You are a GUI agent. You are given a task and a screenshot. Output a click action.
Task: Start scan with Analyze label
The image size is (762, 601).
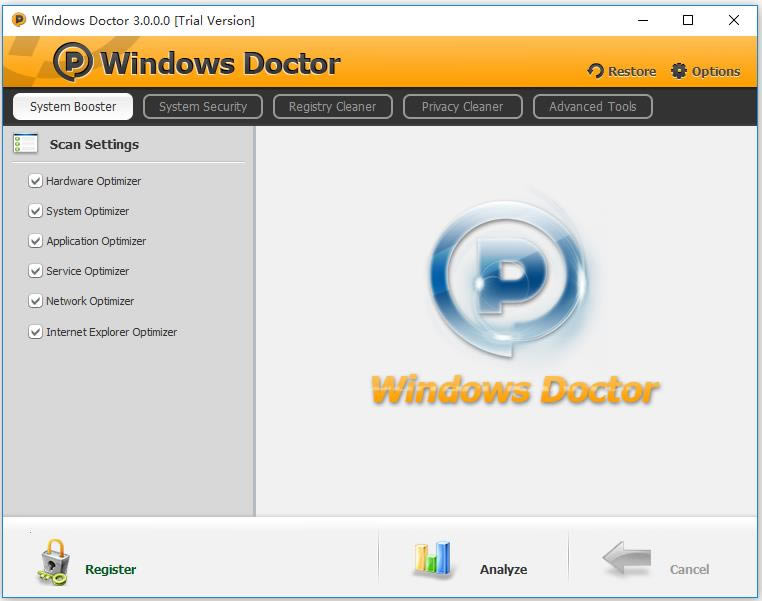pos(503,569)
